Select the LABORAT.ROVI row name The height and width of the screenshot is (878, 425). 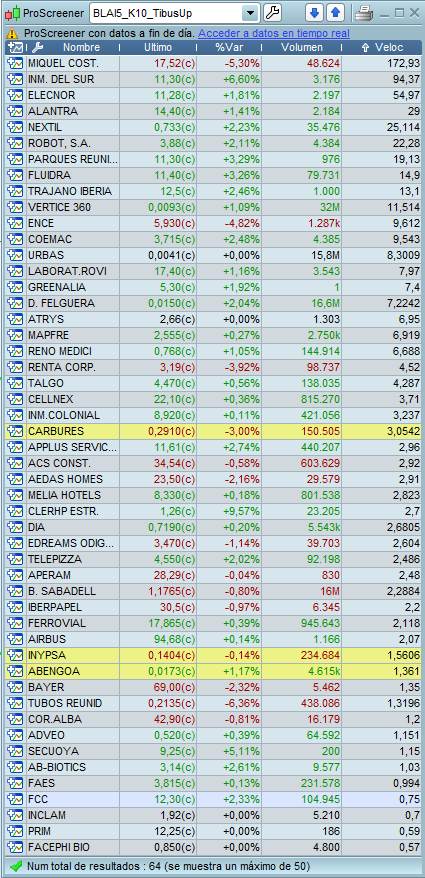tap(67, 272)
